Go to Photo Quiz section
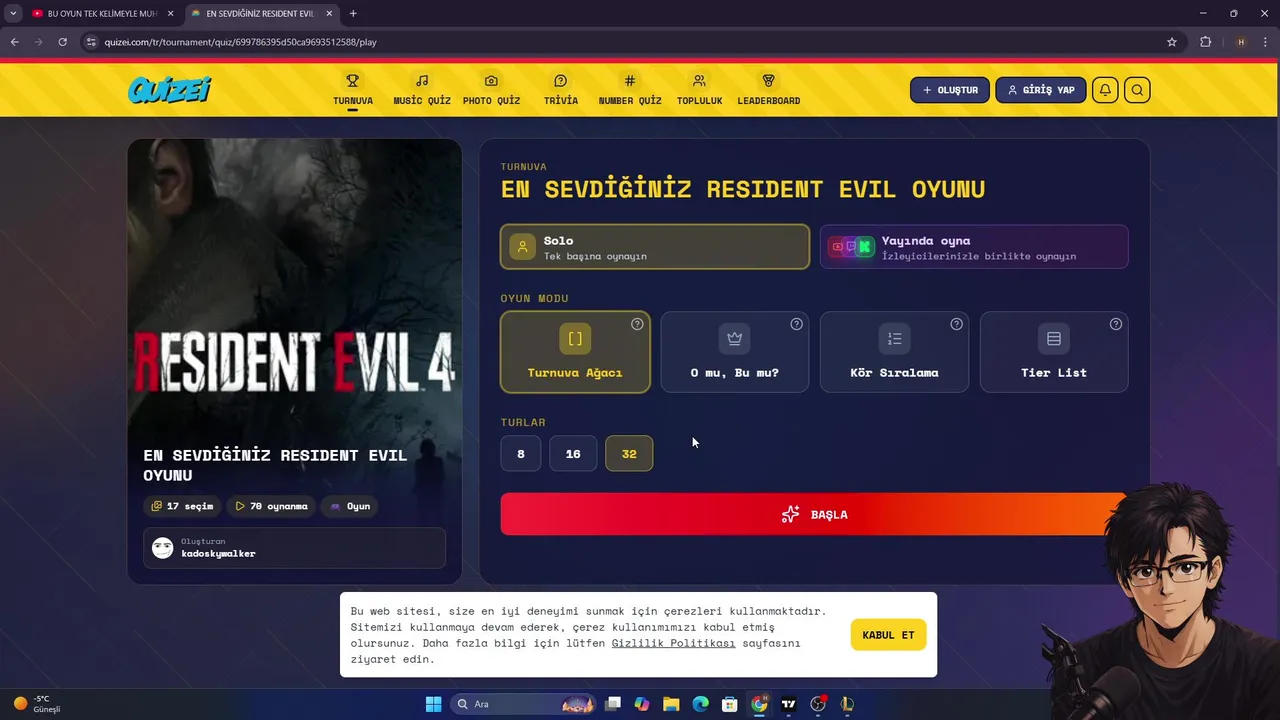The image size is (1280, 720). [491, 90]
